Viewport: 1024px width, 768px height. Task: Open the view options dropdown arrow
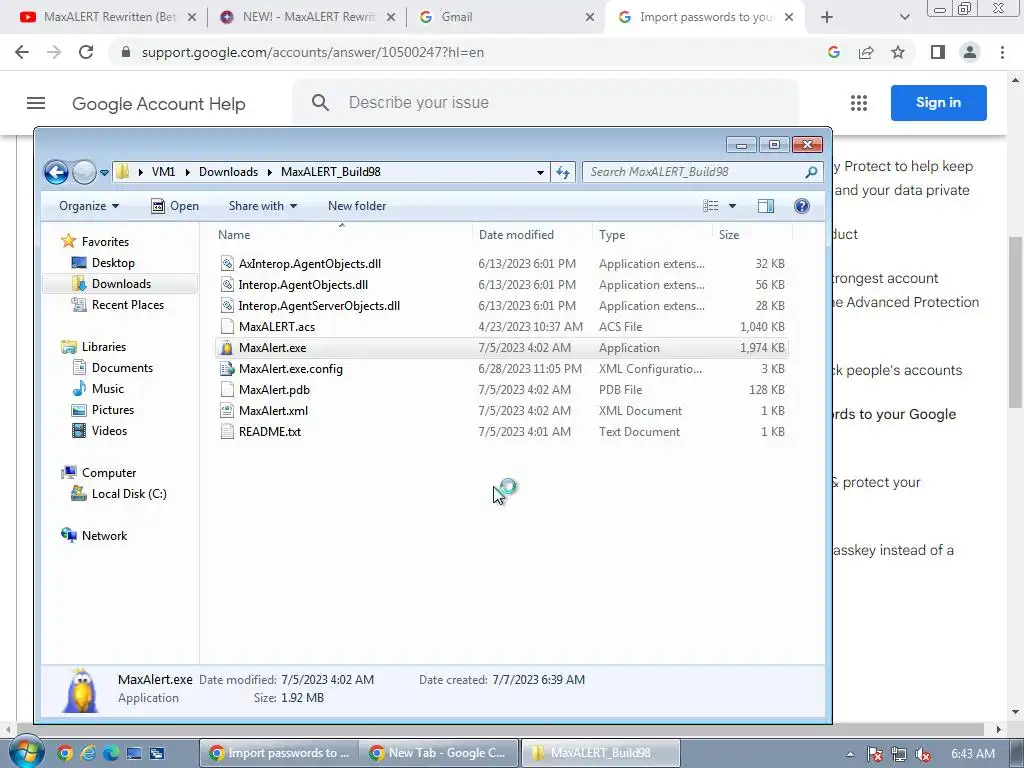(x=732, y=206)
